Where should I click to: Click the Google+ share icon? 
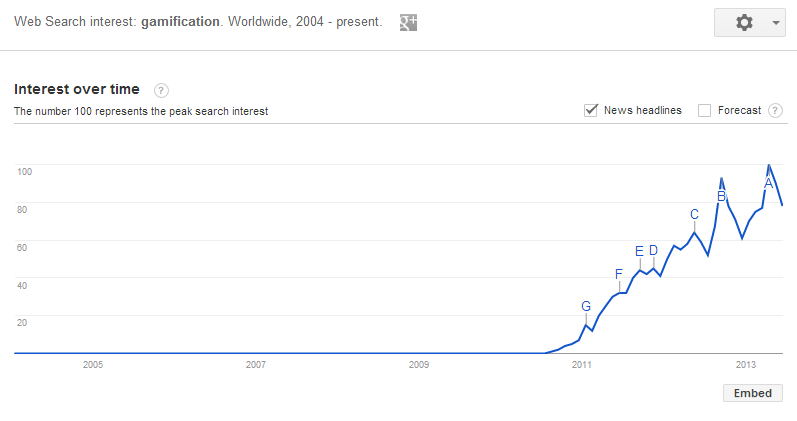coord(408,22)
